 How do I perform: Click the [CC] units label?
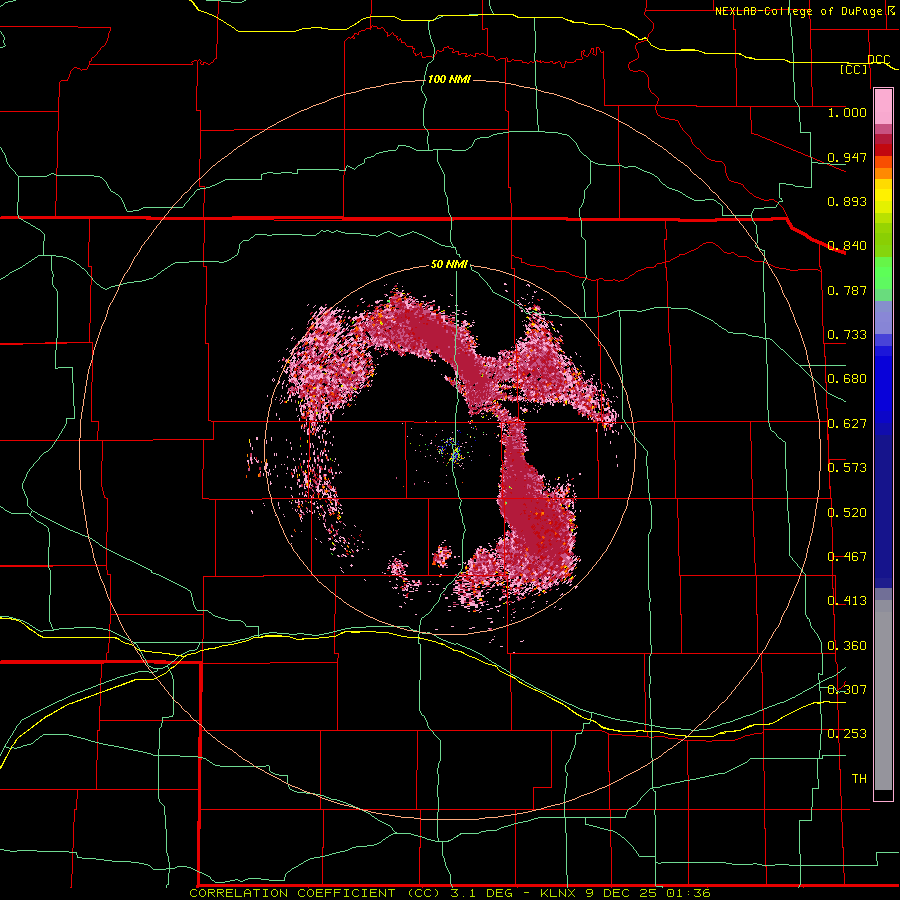[x=854, y=69]
